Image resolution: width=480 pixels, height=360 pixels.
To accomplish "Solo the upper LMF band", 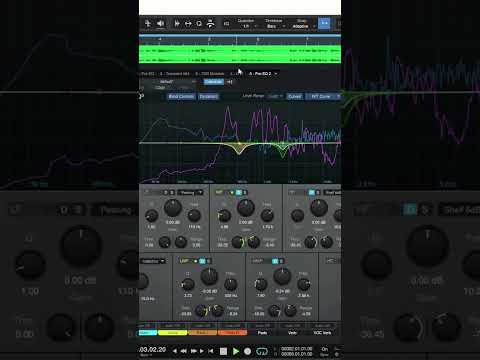I will point(245,193).
